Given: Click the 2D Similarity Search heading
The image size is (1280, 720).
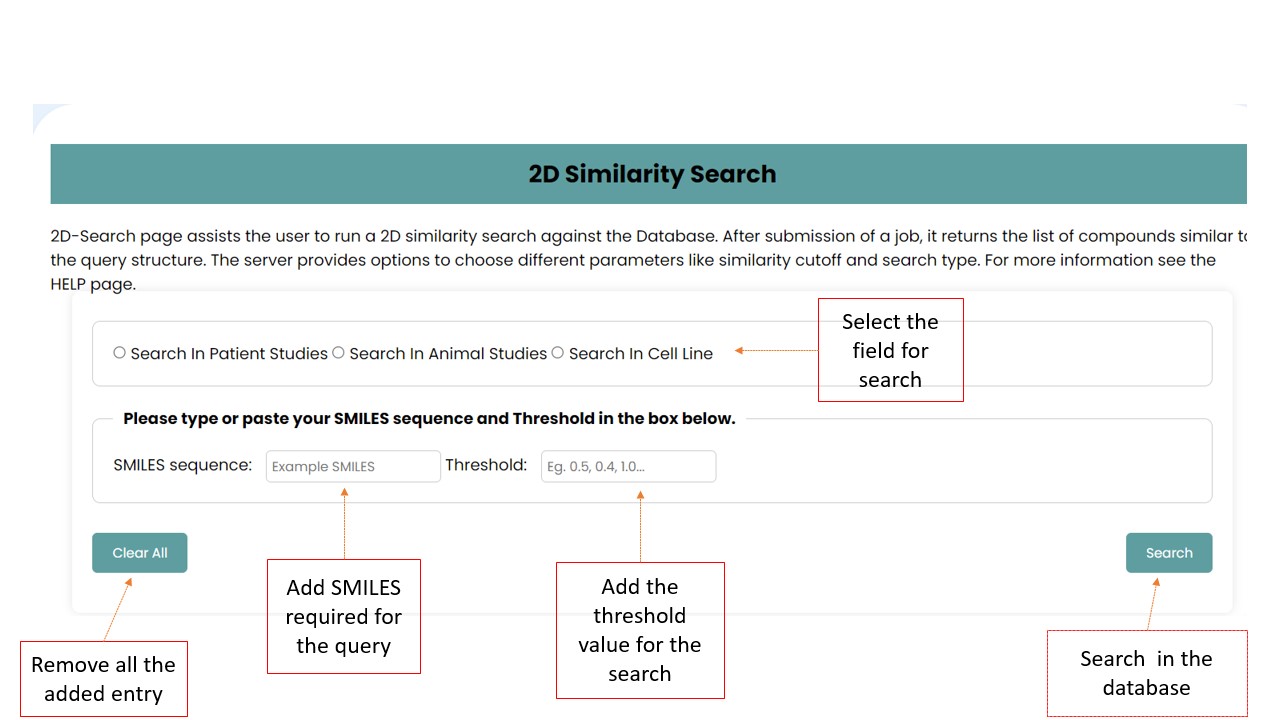Looking at the screenshot, I should [x=652, y=174].
